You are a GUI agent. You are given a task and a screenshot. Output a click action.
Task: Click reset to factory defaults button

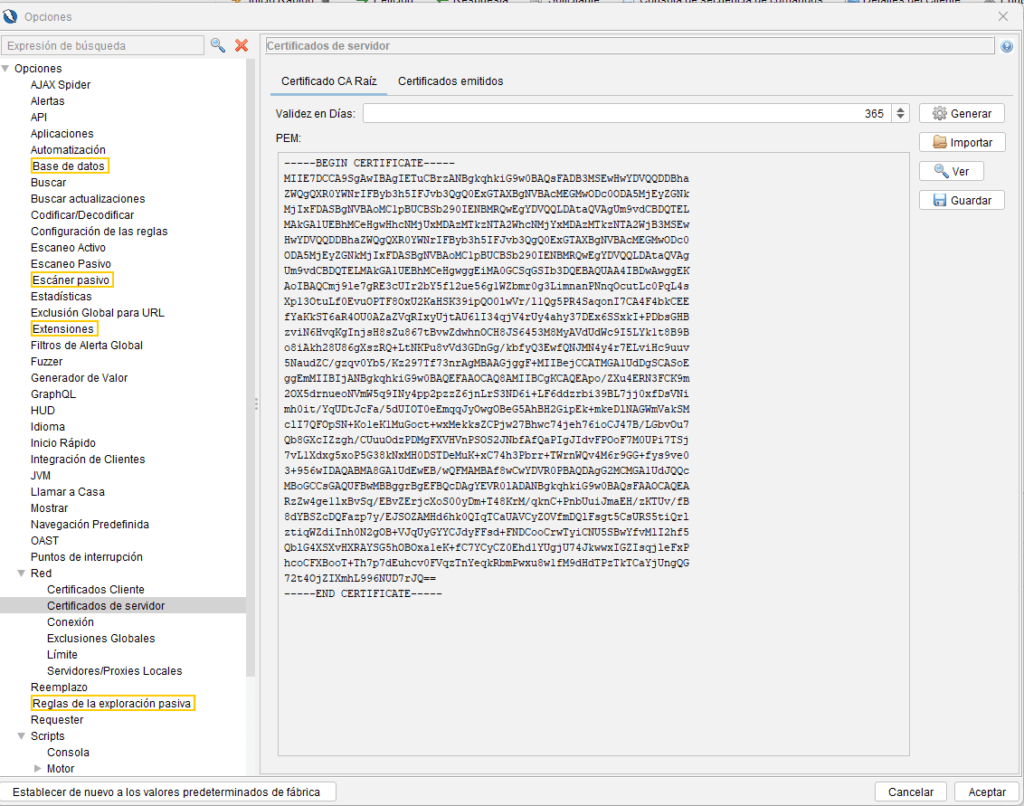point(168,792)
